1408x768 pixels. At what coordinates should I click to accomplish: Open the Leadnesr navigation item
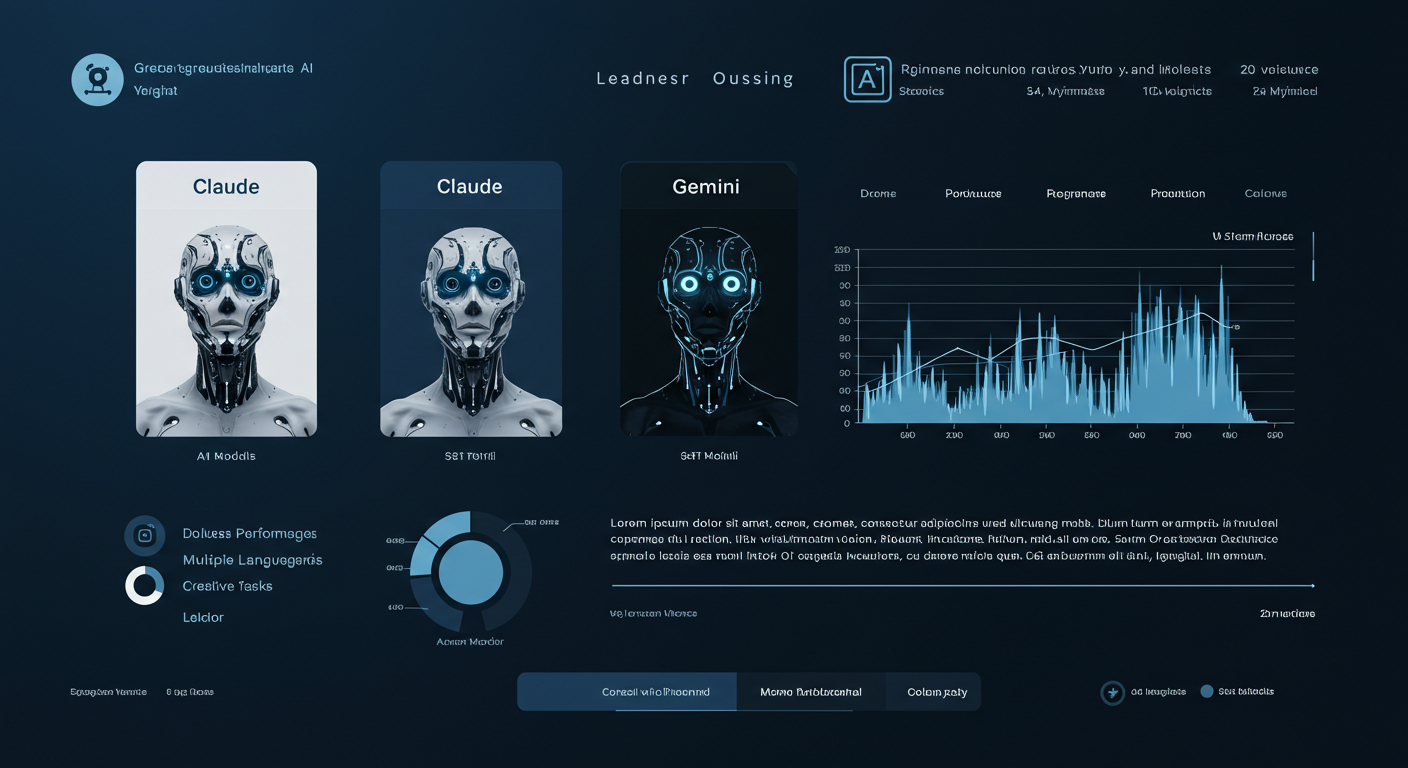[642, 79]
